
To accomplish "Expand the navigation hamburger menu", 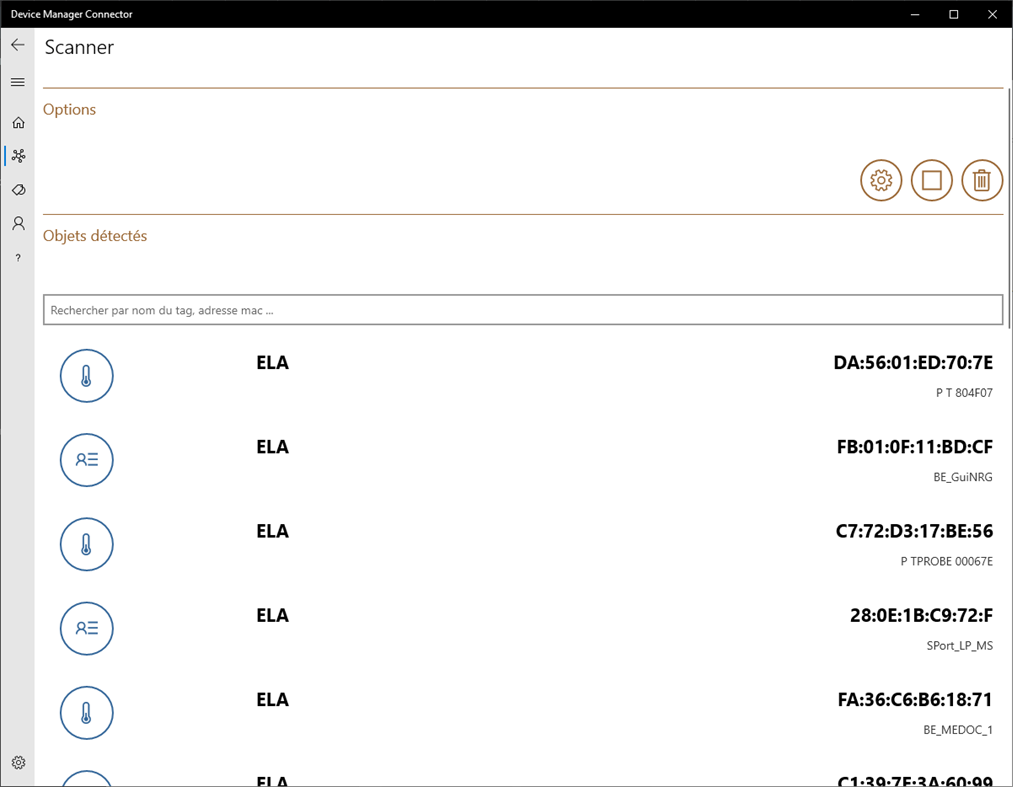I will click(17, 81).
